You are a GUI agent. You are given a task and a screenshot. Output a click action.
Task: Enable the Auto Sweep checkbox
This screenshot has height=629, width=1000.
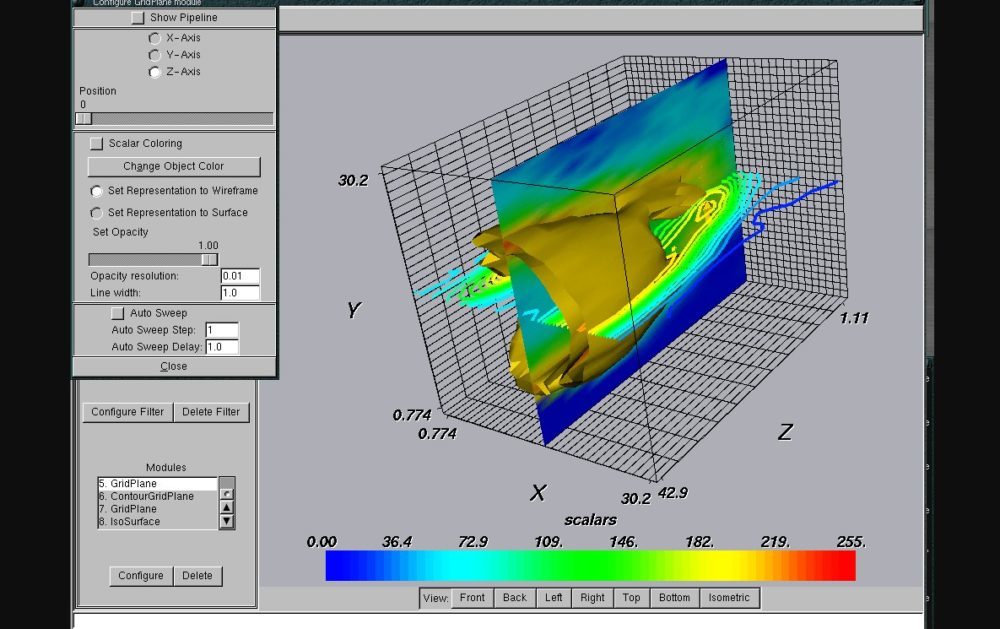click(117, 314)
